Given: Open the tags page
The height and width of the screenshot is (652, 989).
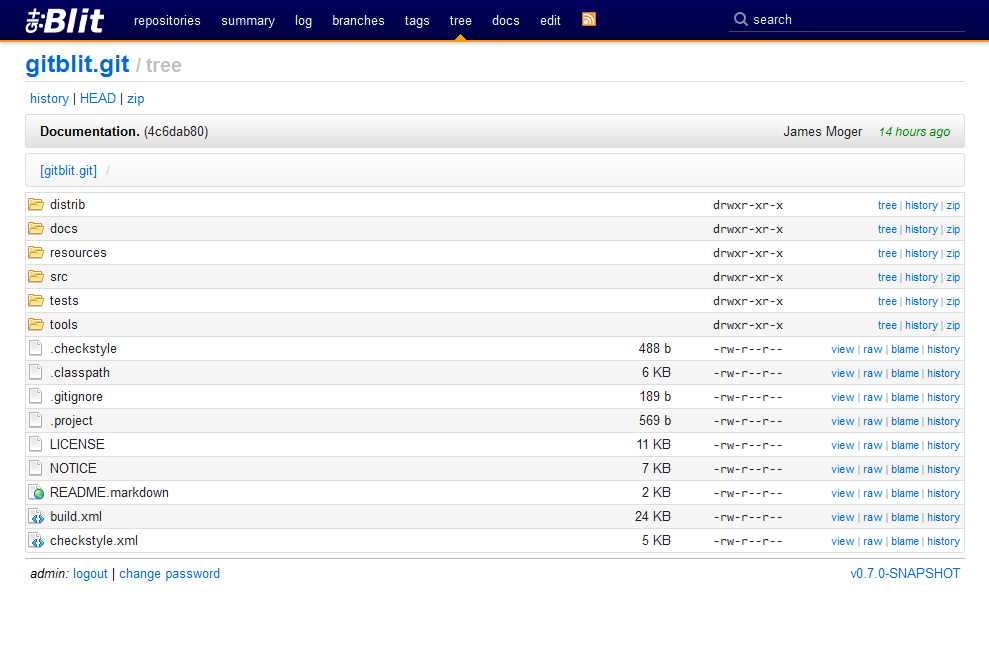Looking at the screenshot, I should (417, 20).
